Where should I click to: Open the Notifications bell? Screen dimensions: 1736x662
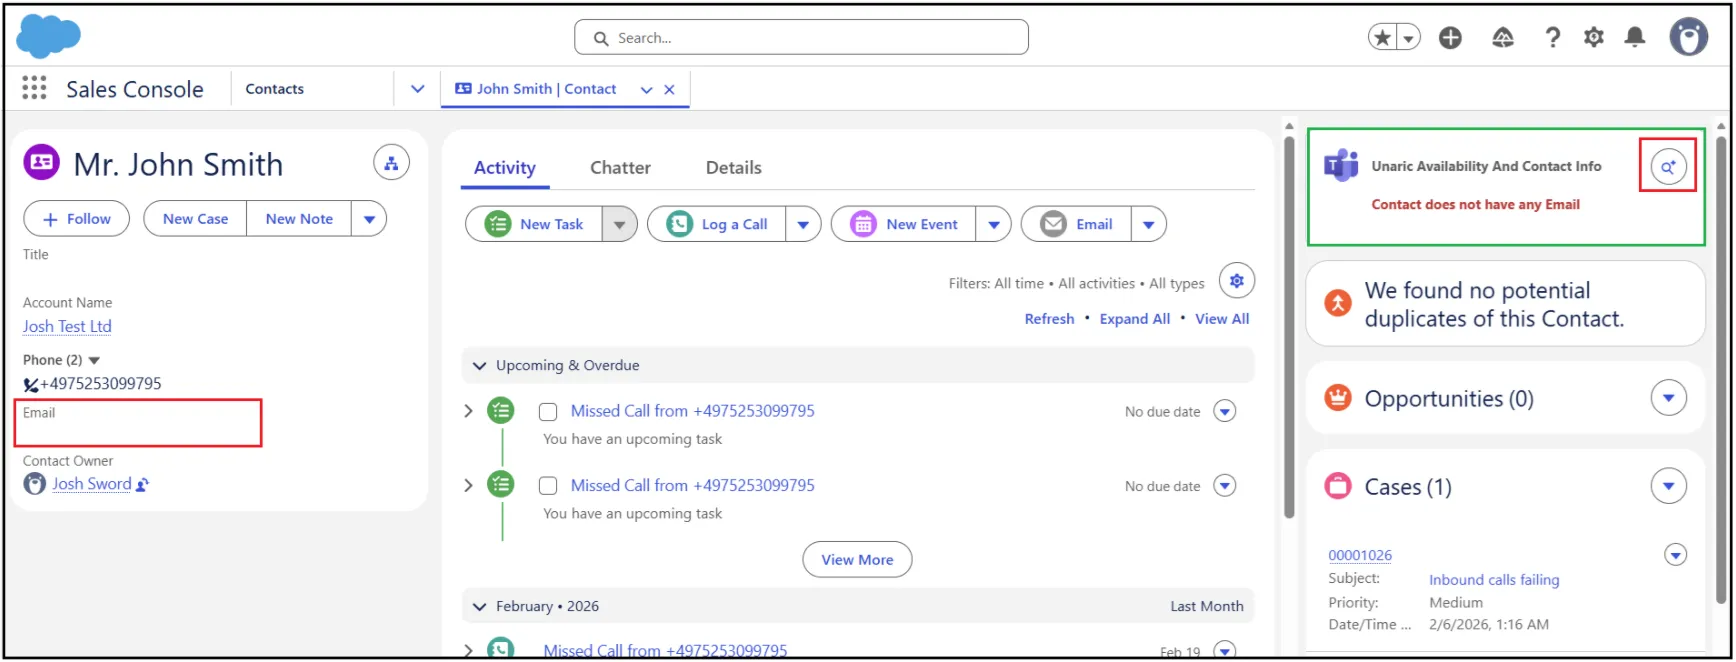click(x=1635, y=38)
